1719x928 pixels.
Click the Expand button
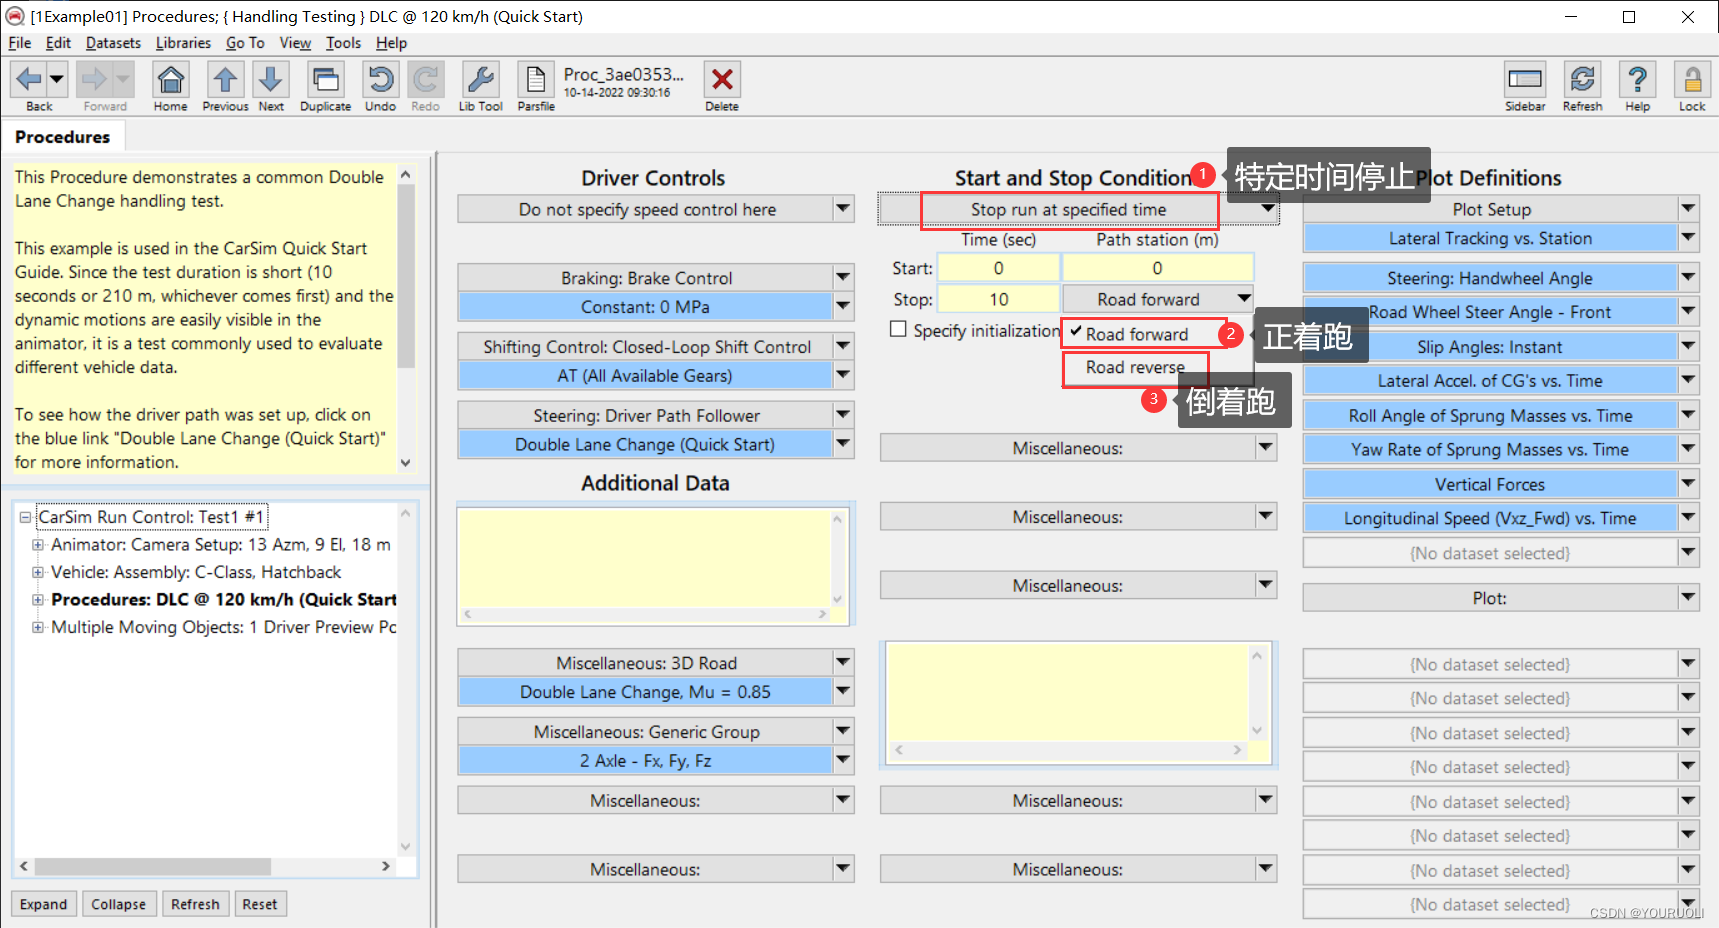click(x=44, y=904)
